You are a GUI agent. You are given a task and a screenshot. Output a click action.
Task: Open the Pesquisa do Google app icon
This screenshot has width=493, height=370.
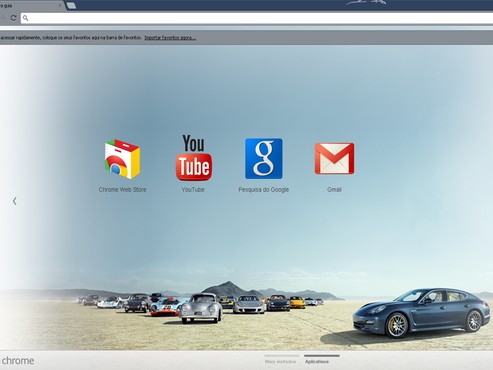tap(264, 159)
